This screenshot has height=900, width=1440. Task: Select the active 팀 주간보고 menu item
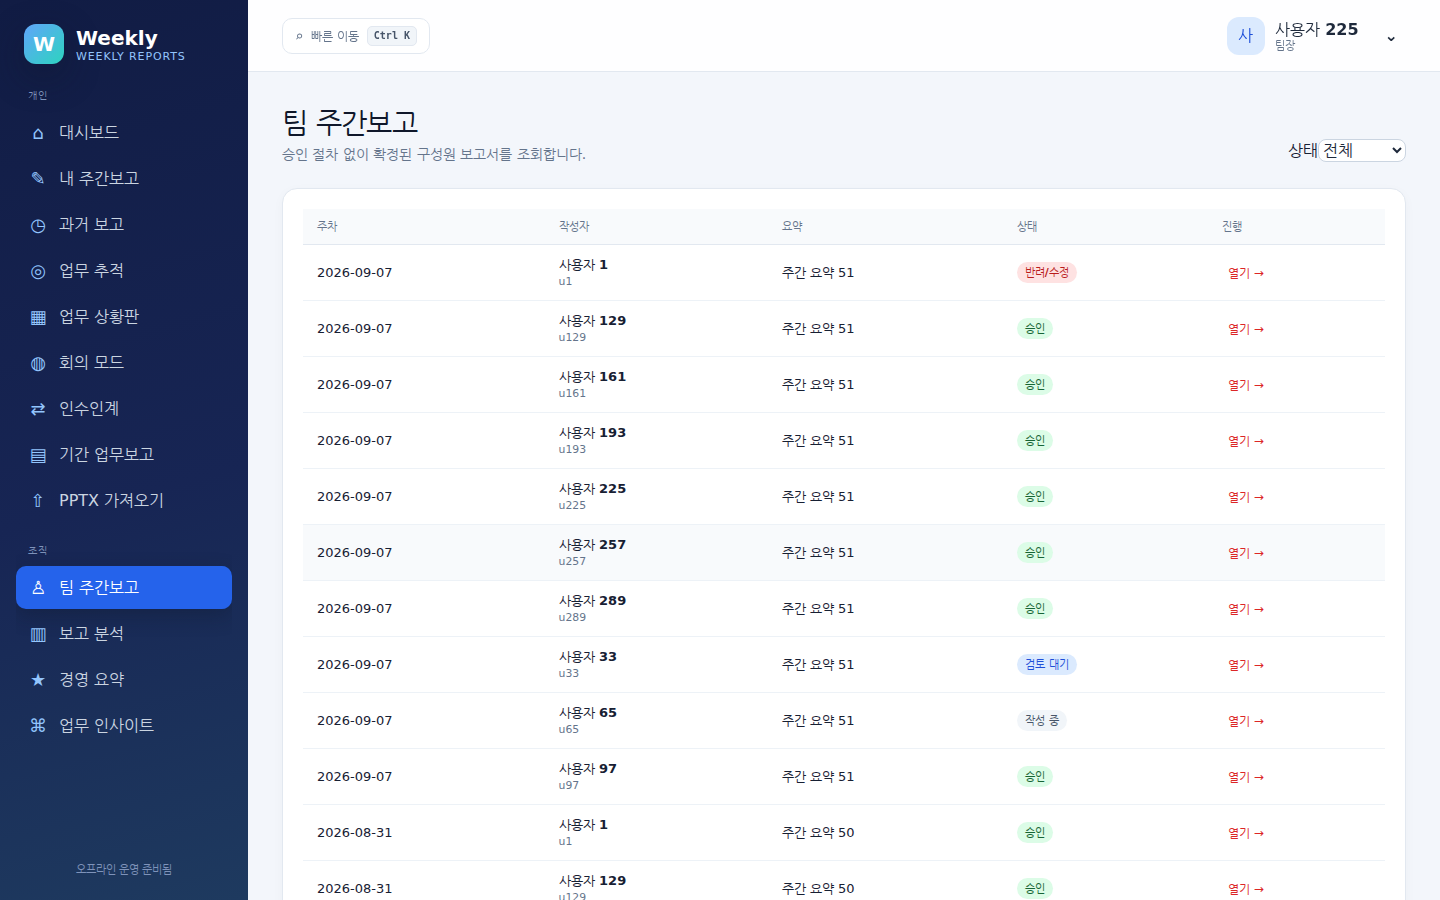(124, 587)
